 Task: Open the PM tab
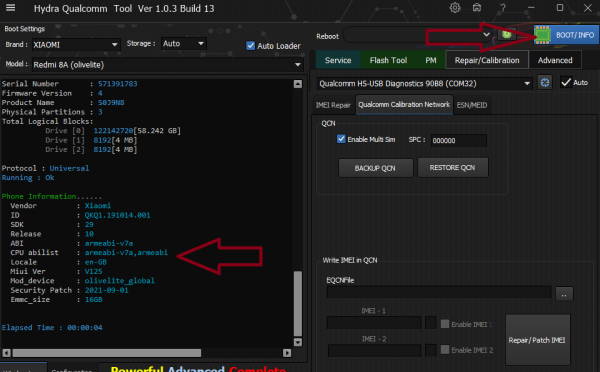click(x=430, y=60)
